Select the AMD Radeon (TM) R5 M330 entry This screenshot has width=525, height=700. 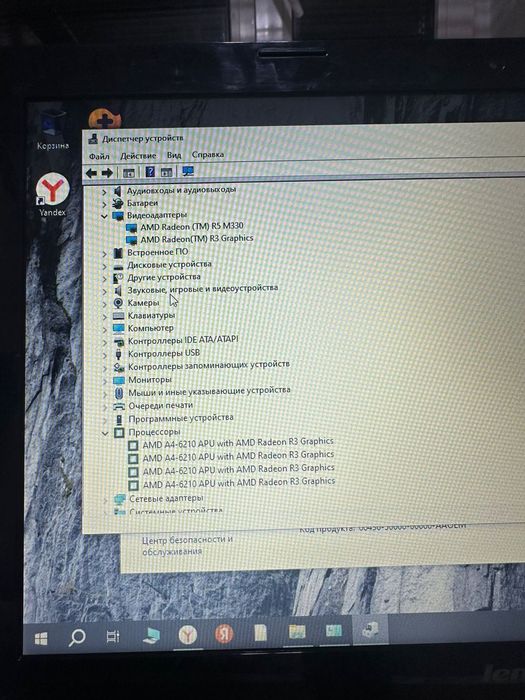click(192, 226)
